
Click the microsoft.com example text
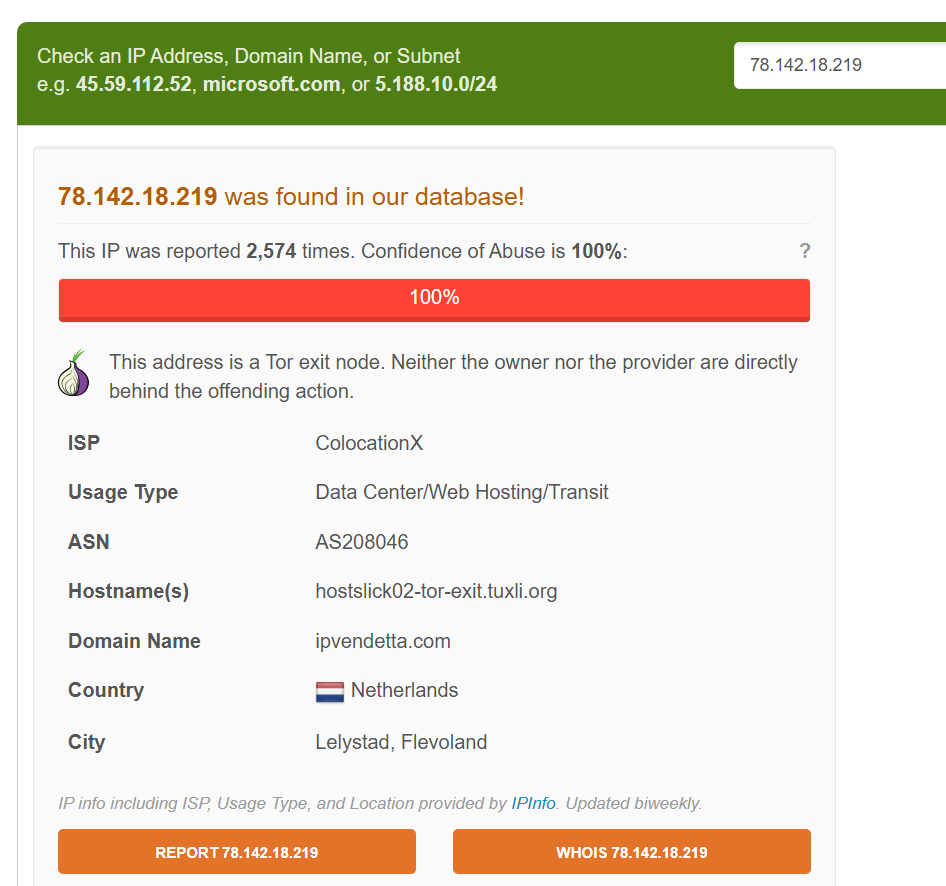click(272, 84)
